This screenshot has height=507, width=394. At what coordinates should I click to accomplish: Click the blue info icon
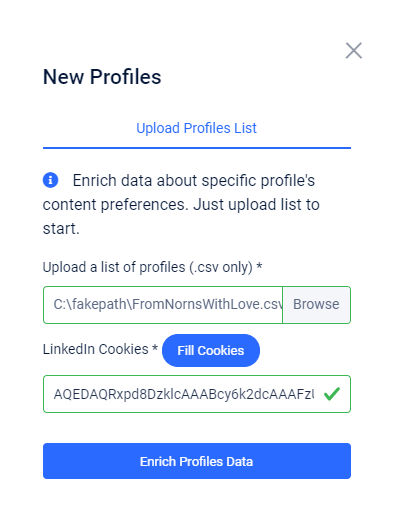pos(50,180)
